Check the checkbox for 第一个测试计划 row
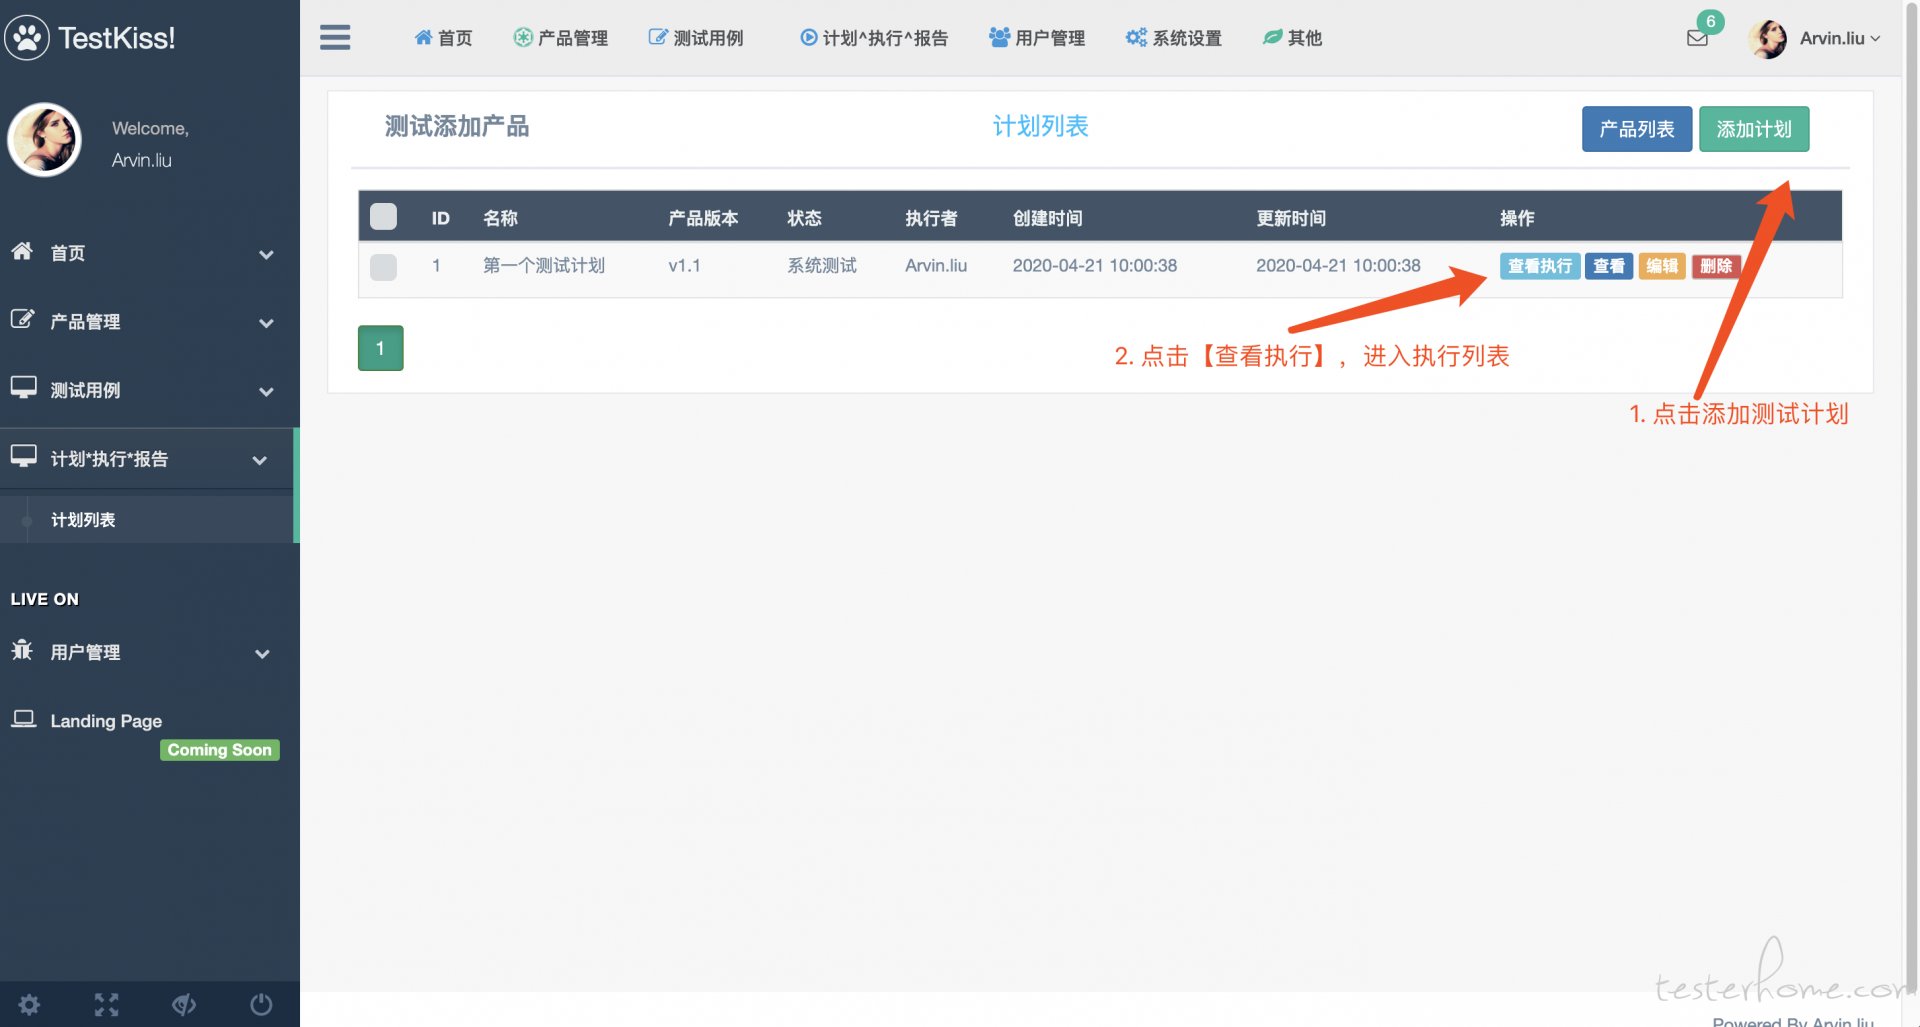Viewport: 1920px width, 1027px height. click(383, 267)
